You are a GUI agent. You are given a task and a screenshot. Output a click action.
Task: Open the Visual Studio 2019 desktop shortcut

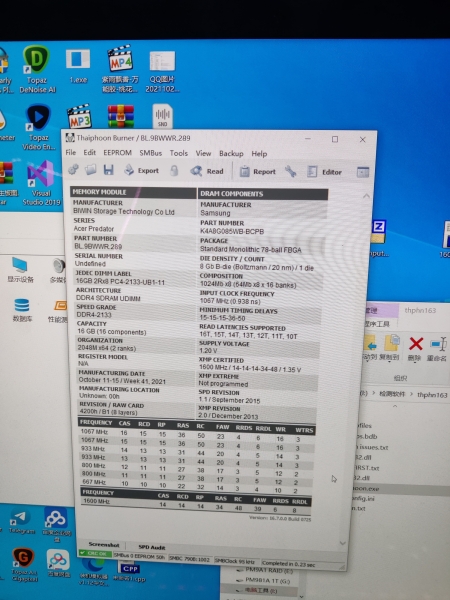coord(41,183)
